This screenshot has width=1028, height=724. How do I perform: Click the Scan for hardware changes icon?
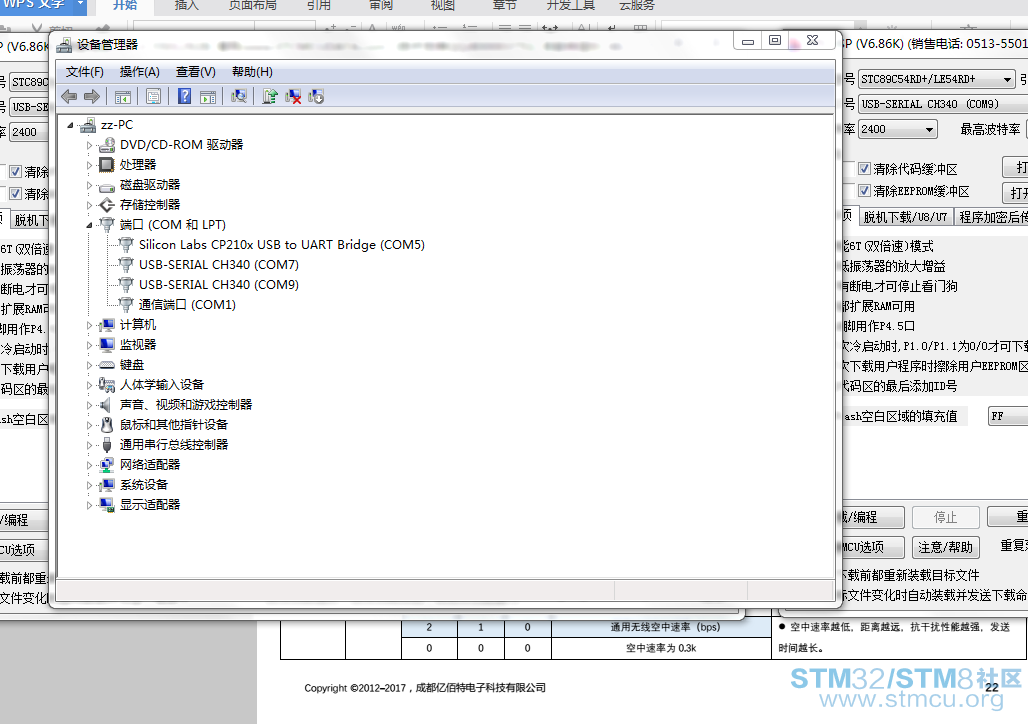tap(239, 96)
